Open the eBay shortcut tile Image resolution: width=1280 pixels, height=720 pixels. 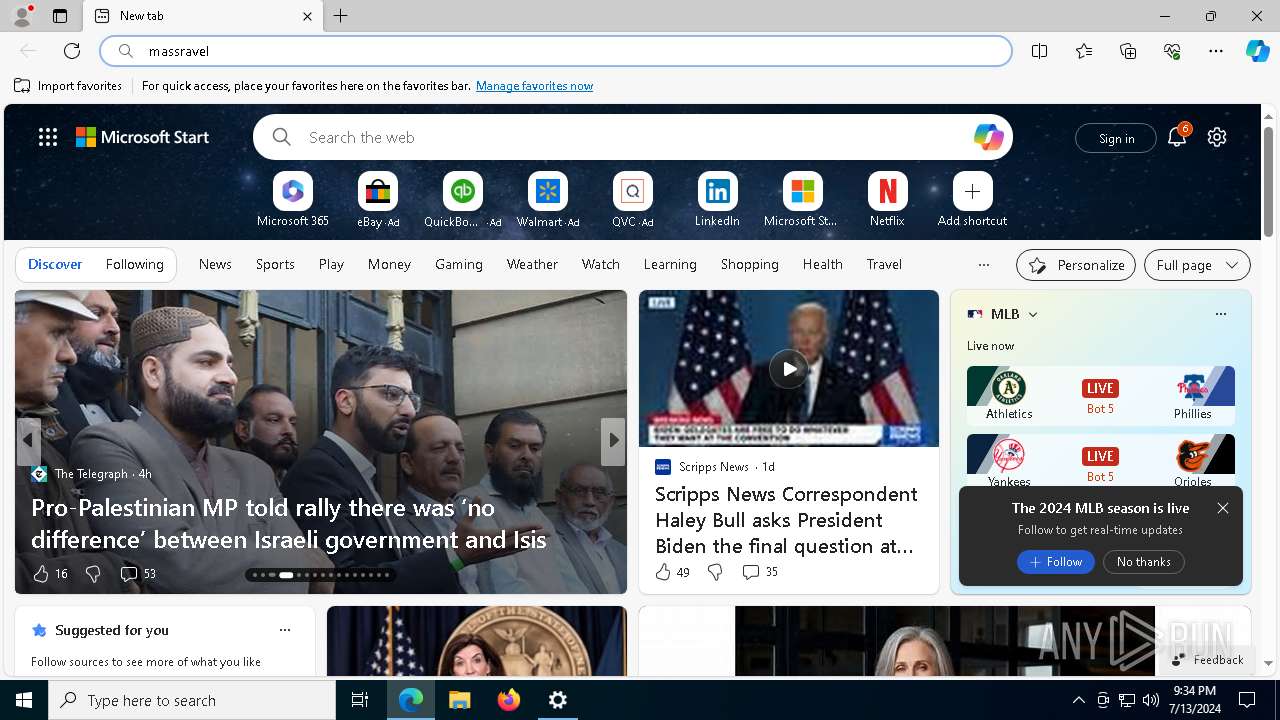[x=377, y=200]
